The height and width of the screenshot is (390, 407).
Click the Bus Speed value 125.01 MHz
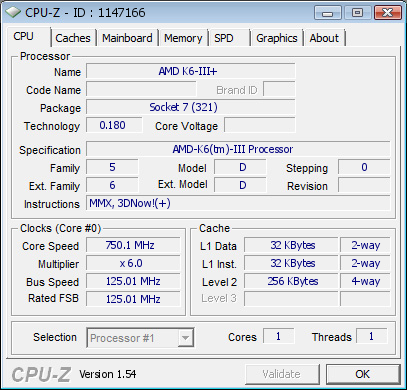133,281
